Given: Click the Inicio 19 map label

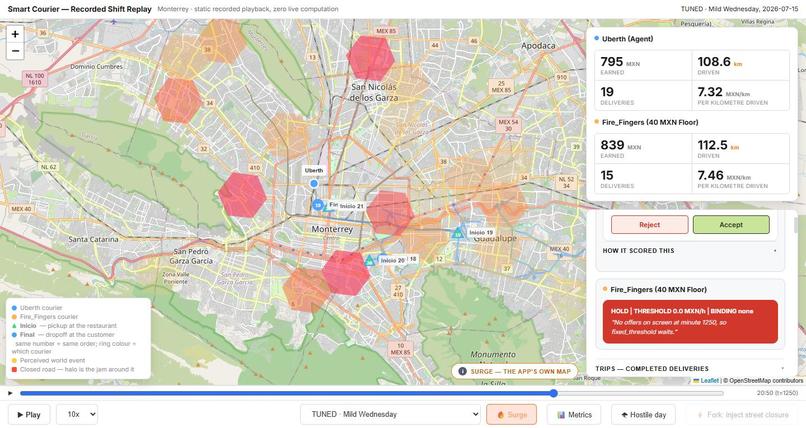Looking at the screenshot, I should coord(481,233).
